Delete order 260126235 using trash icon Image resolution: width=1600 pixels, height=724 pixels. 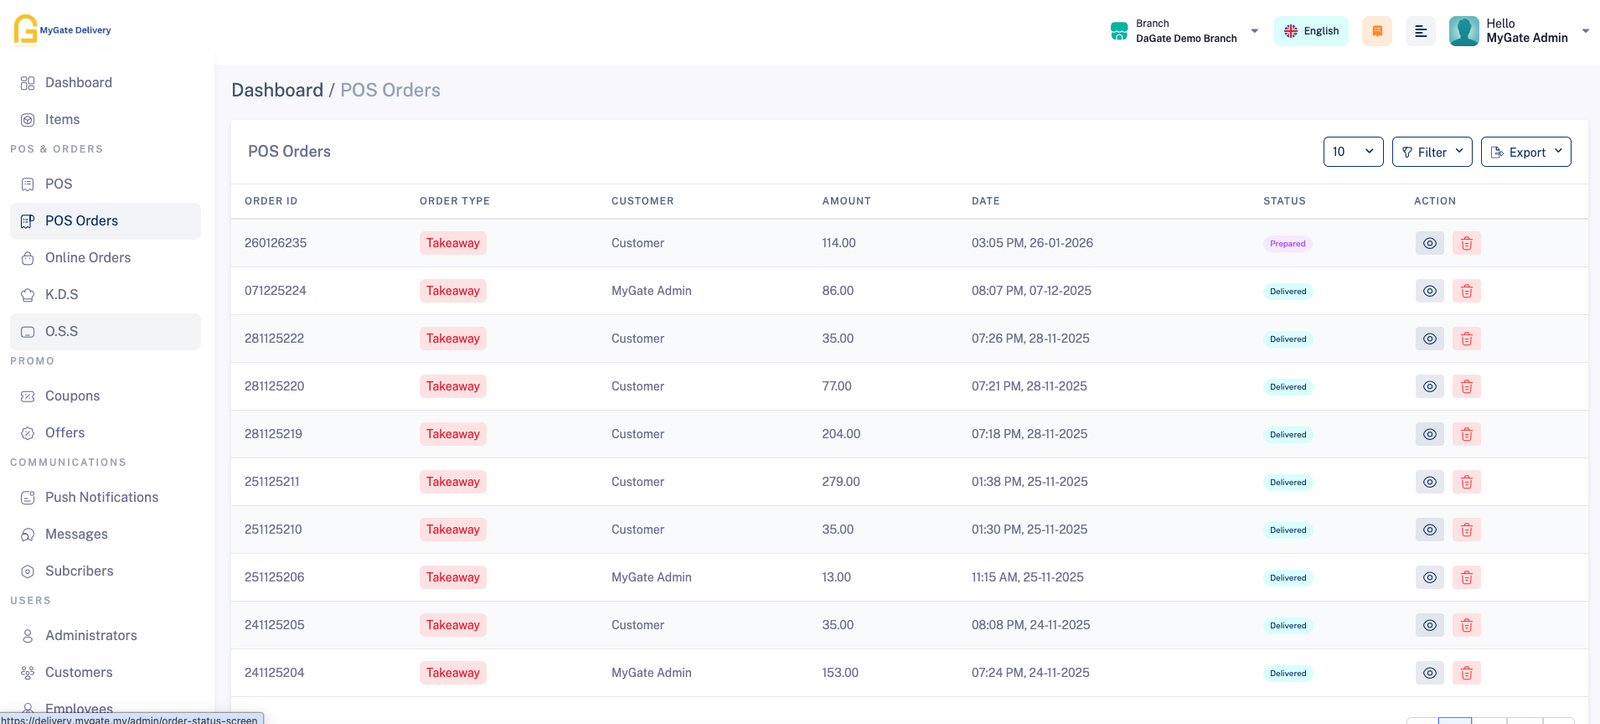pos(1466,243)
